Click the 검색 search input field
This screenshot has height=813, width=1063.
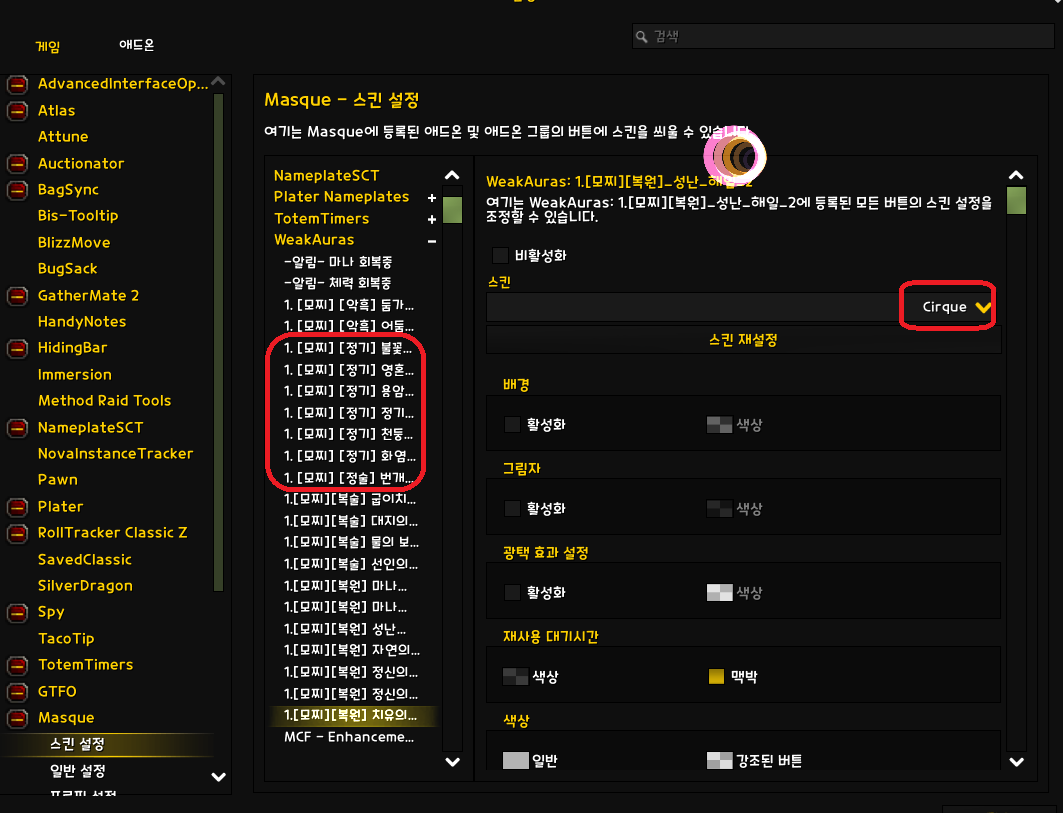click(843, 37)
